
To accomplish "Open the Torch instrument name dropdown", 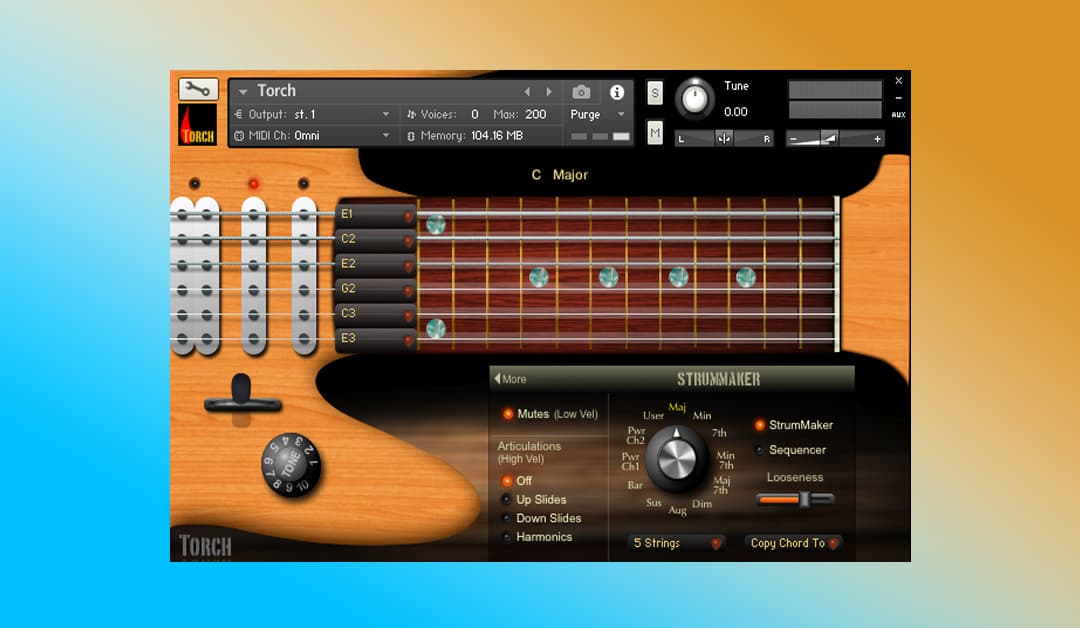I will coord(242,92).
